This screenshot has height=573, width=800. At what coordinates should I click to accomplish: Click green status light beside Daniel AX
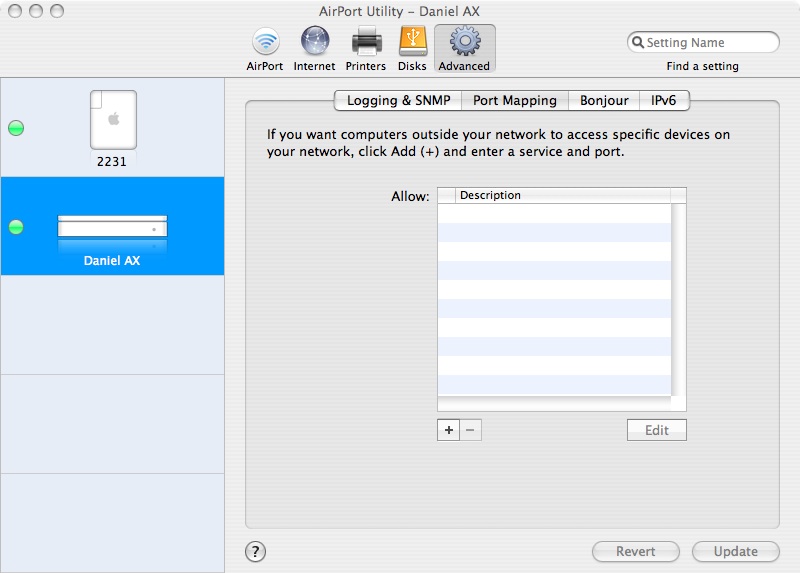click(x=16, y=227)
